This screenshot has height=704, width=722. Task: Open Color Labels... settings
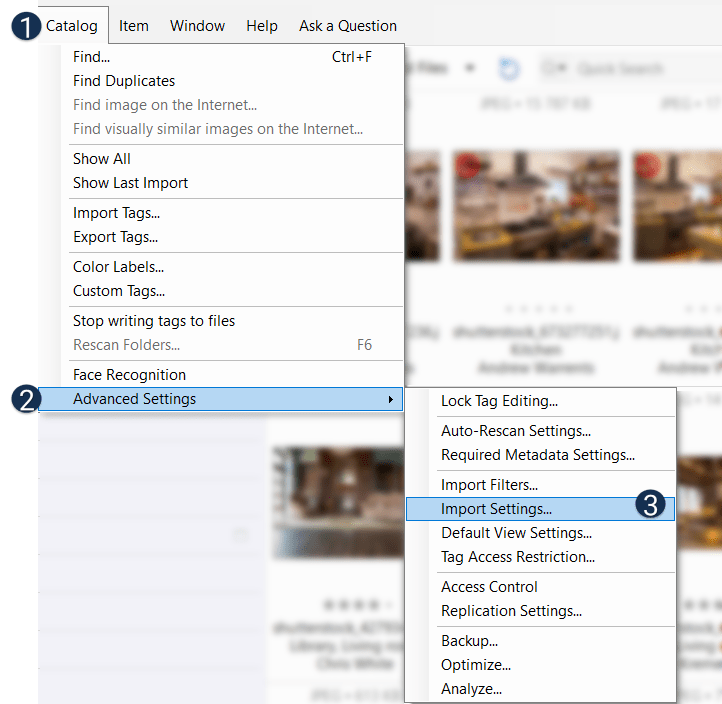pos(118,267)
